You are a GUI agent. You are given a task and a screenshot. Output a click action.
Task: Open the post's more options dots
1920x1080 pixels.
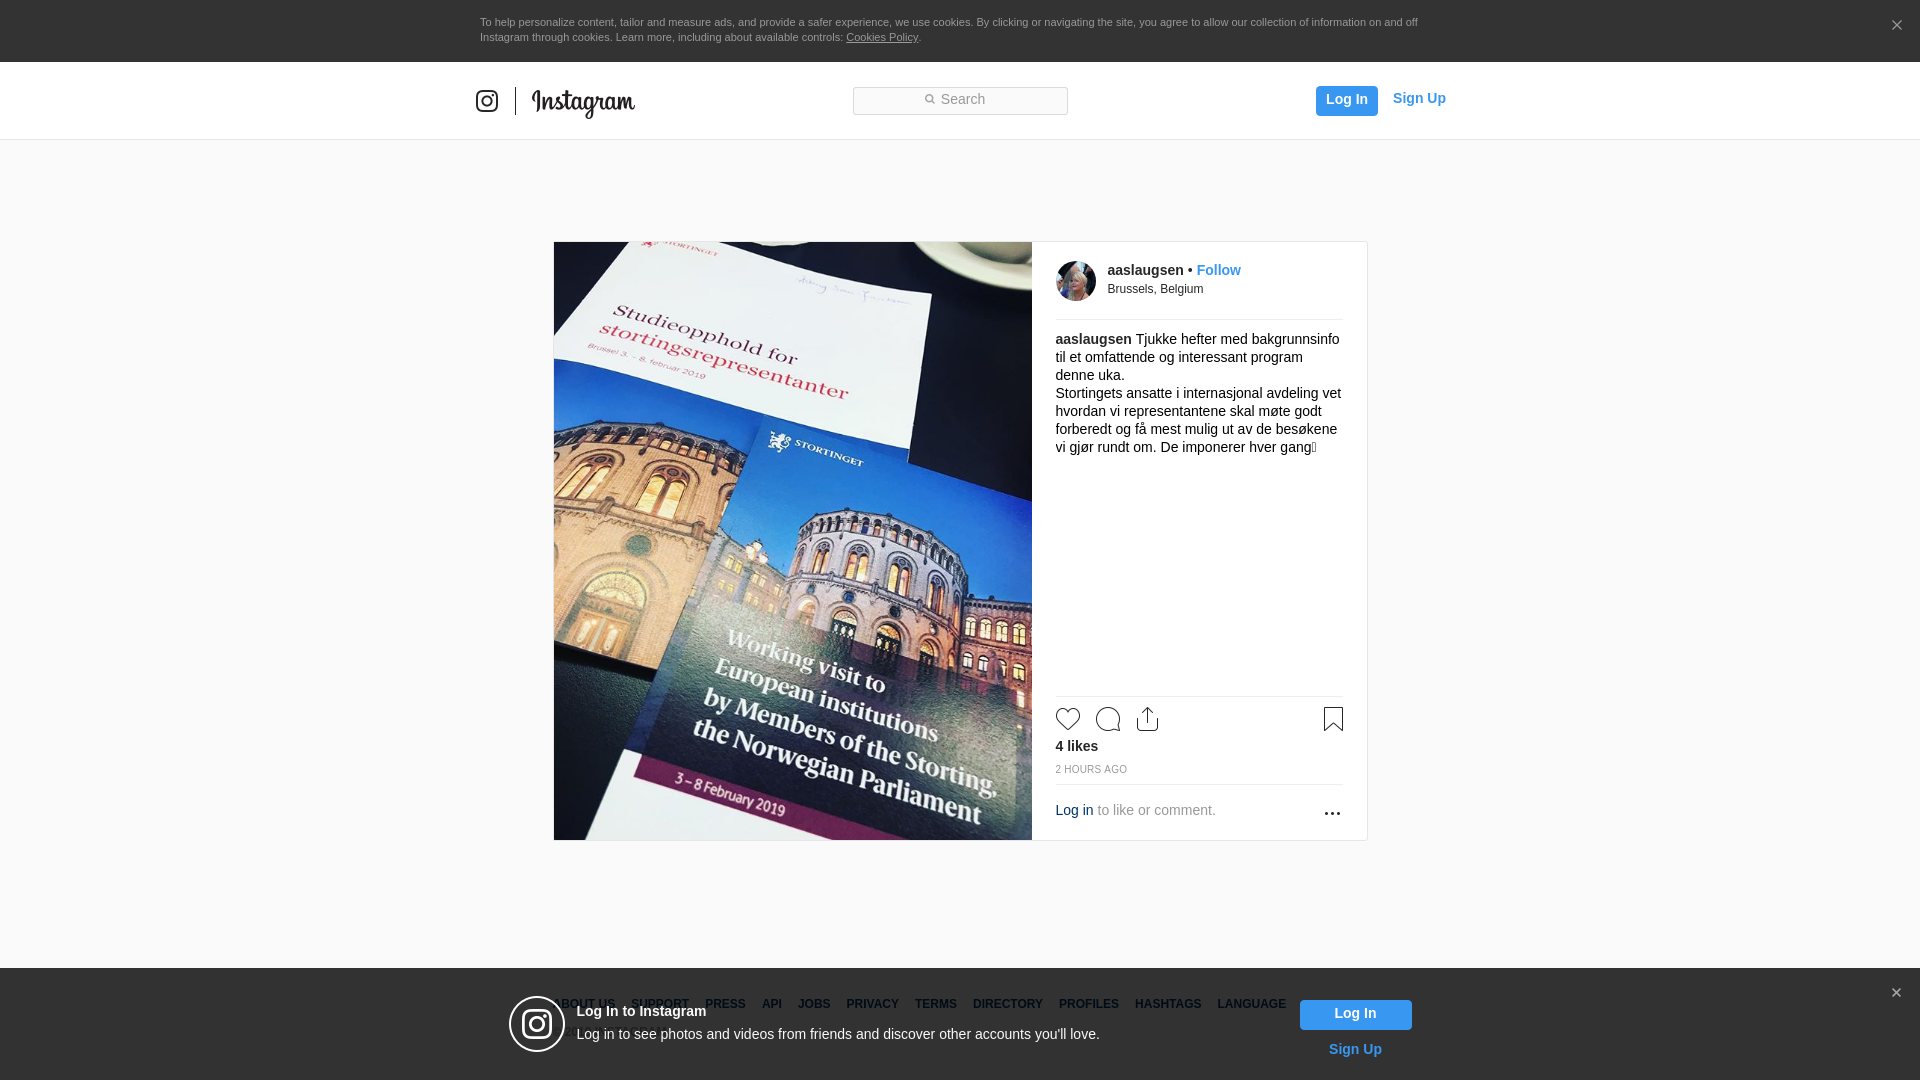tap(1332, 813)
